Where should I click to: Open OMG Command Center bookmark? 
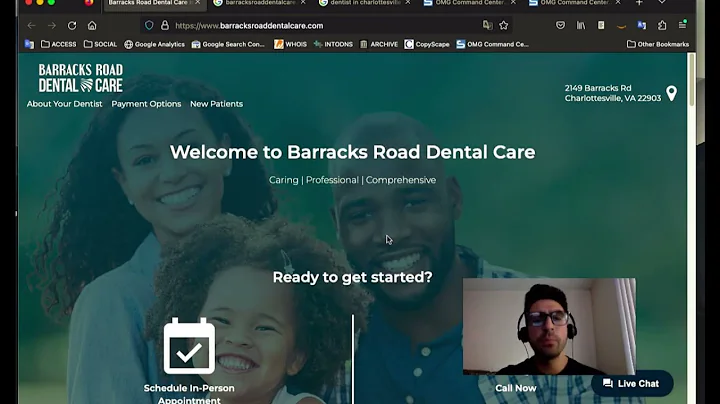coord(493,44)
